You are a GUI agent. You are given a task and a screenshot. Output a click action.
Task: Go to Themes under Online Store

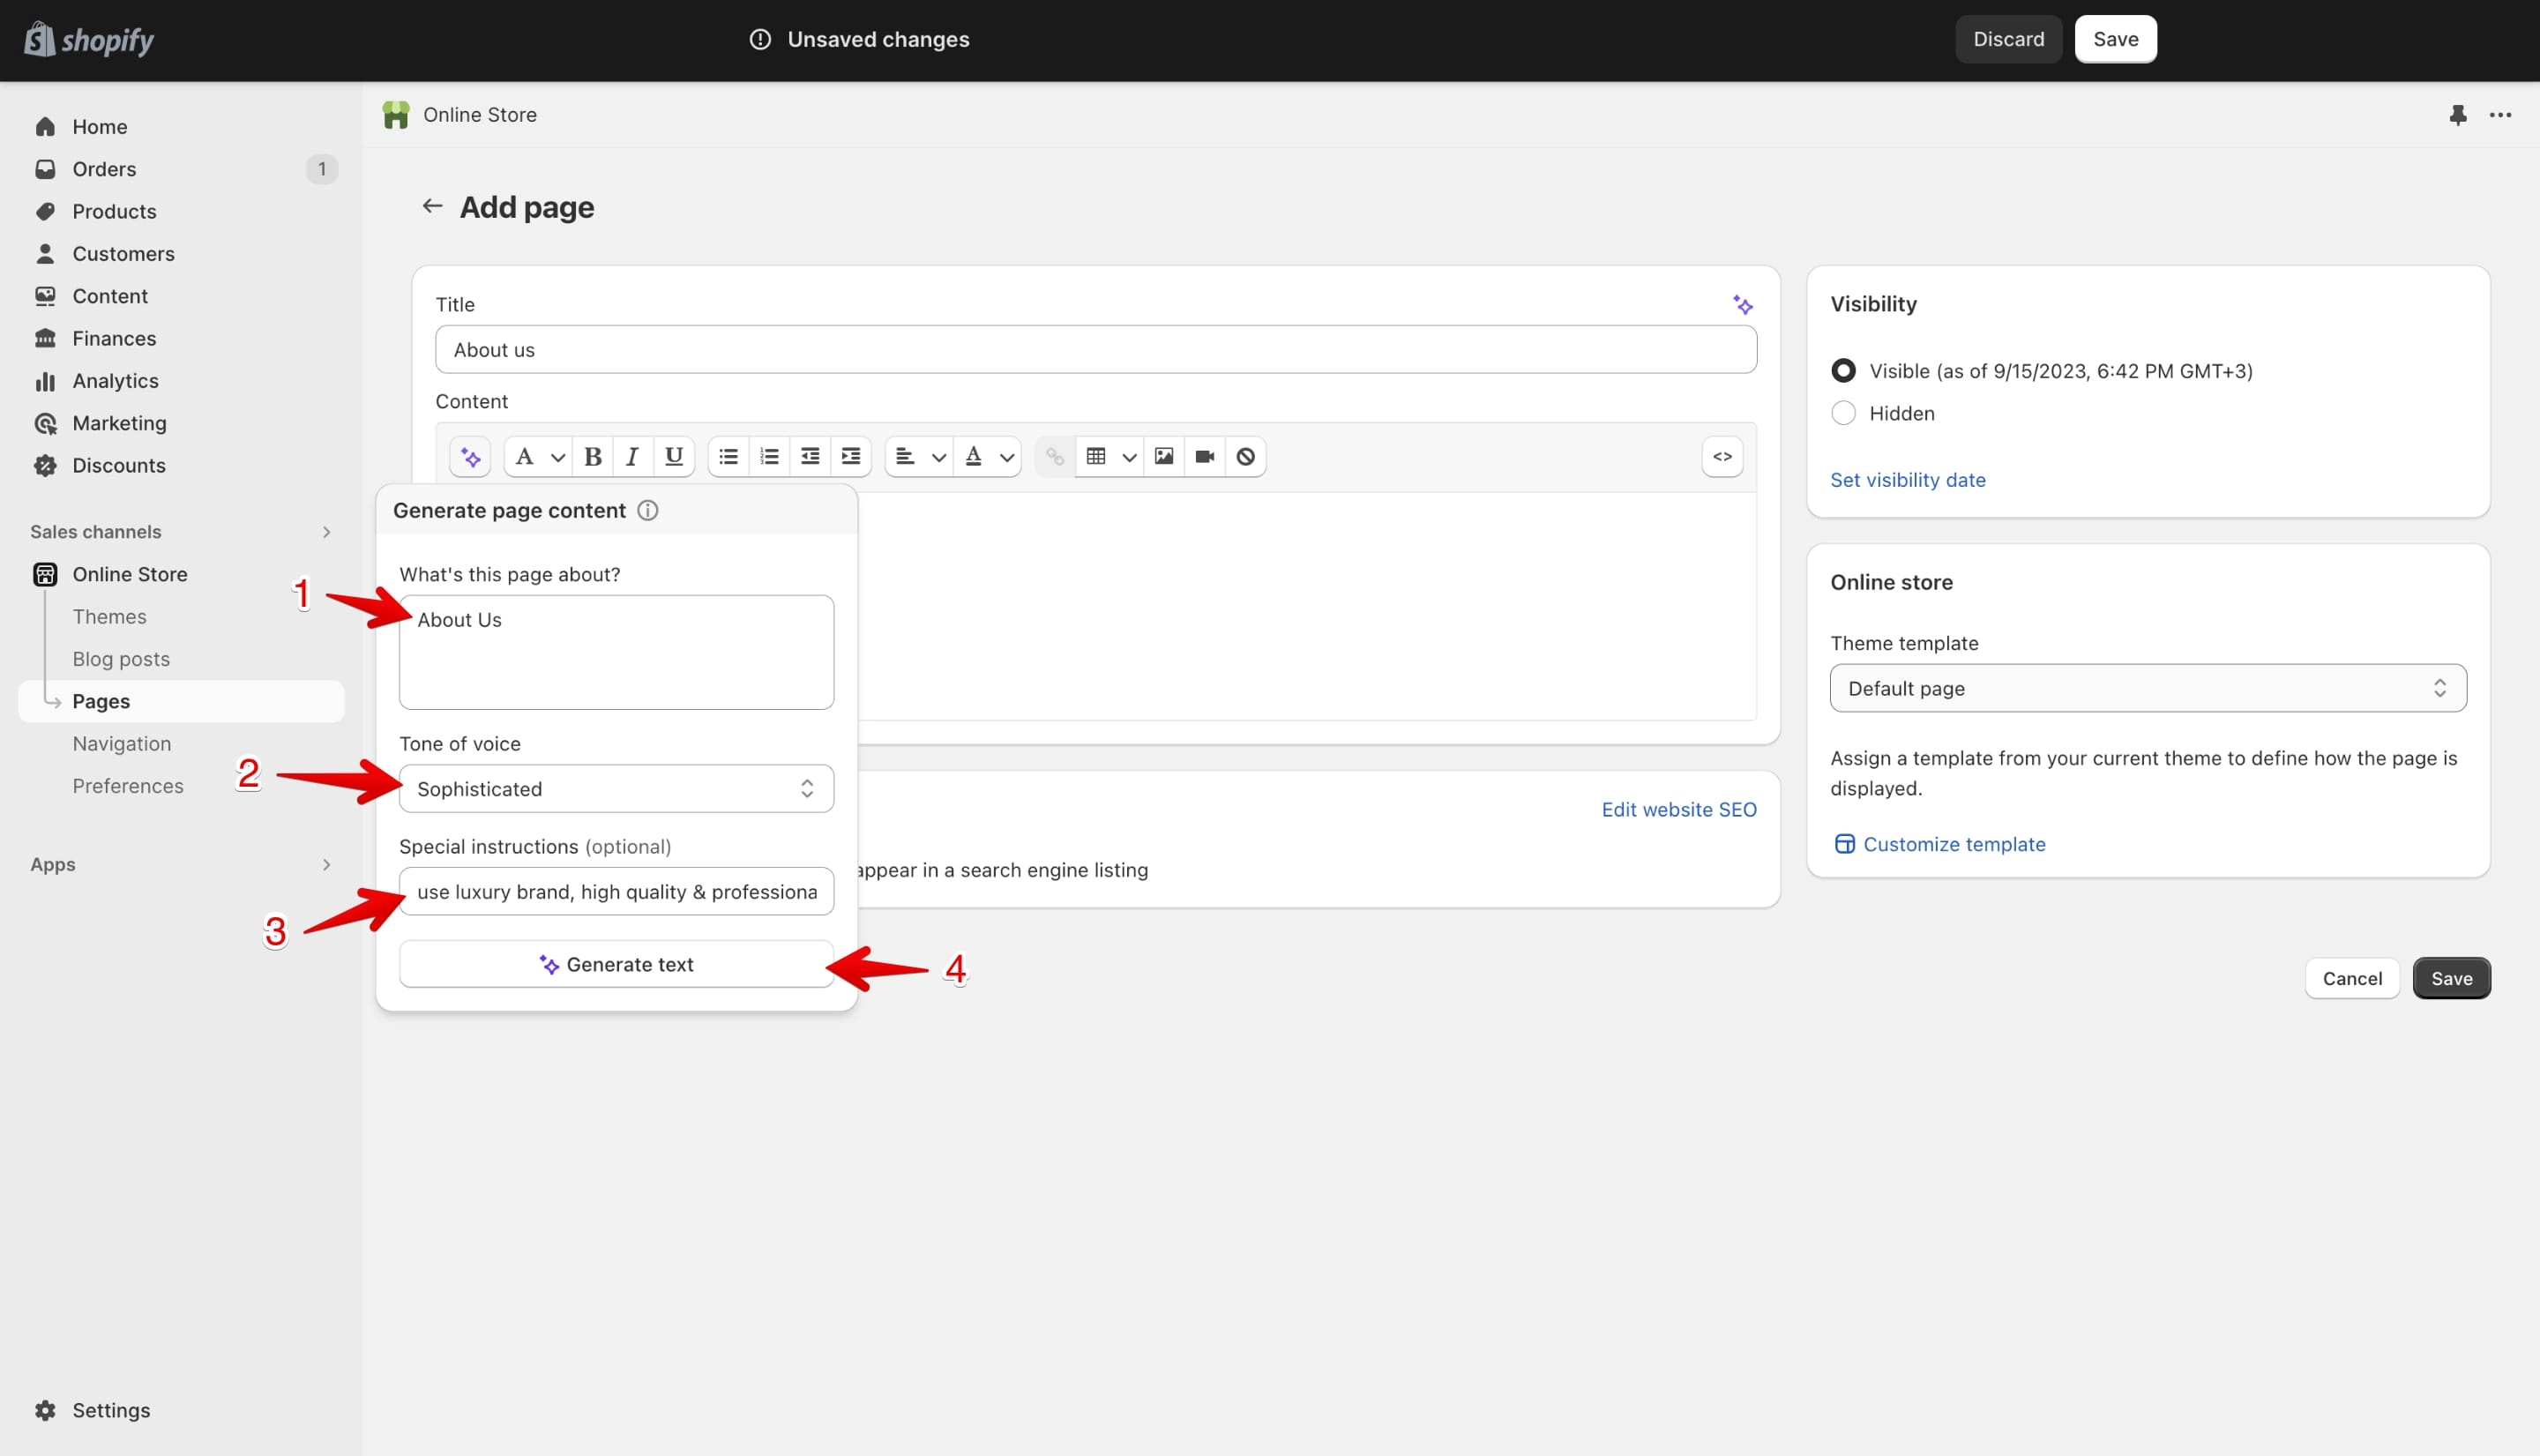tap(109, 617)
